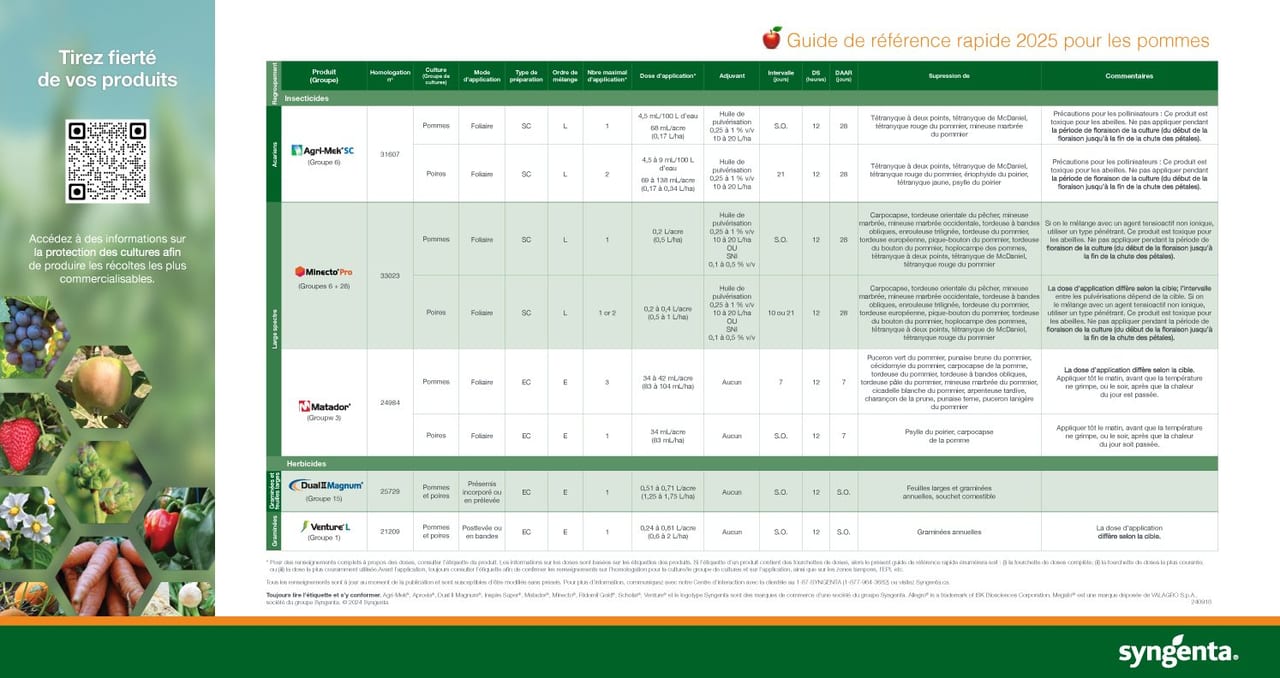1280x678 pixels.
Task: Click the 'Acariens' vertical group label
Action: pyautogui.click(x=273, y=154)
